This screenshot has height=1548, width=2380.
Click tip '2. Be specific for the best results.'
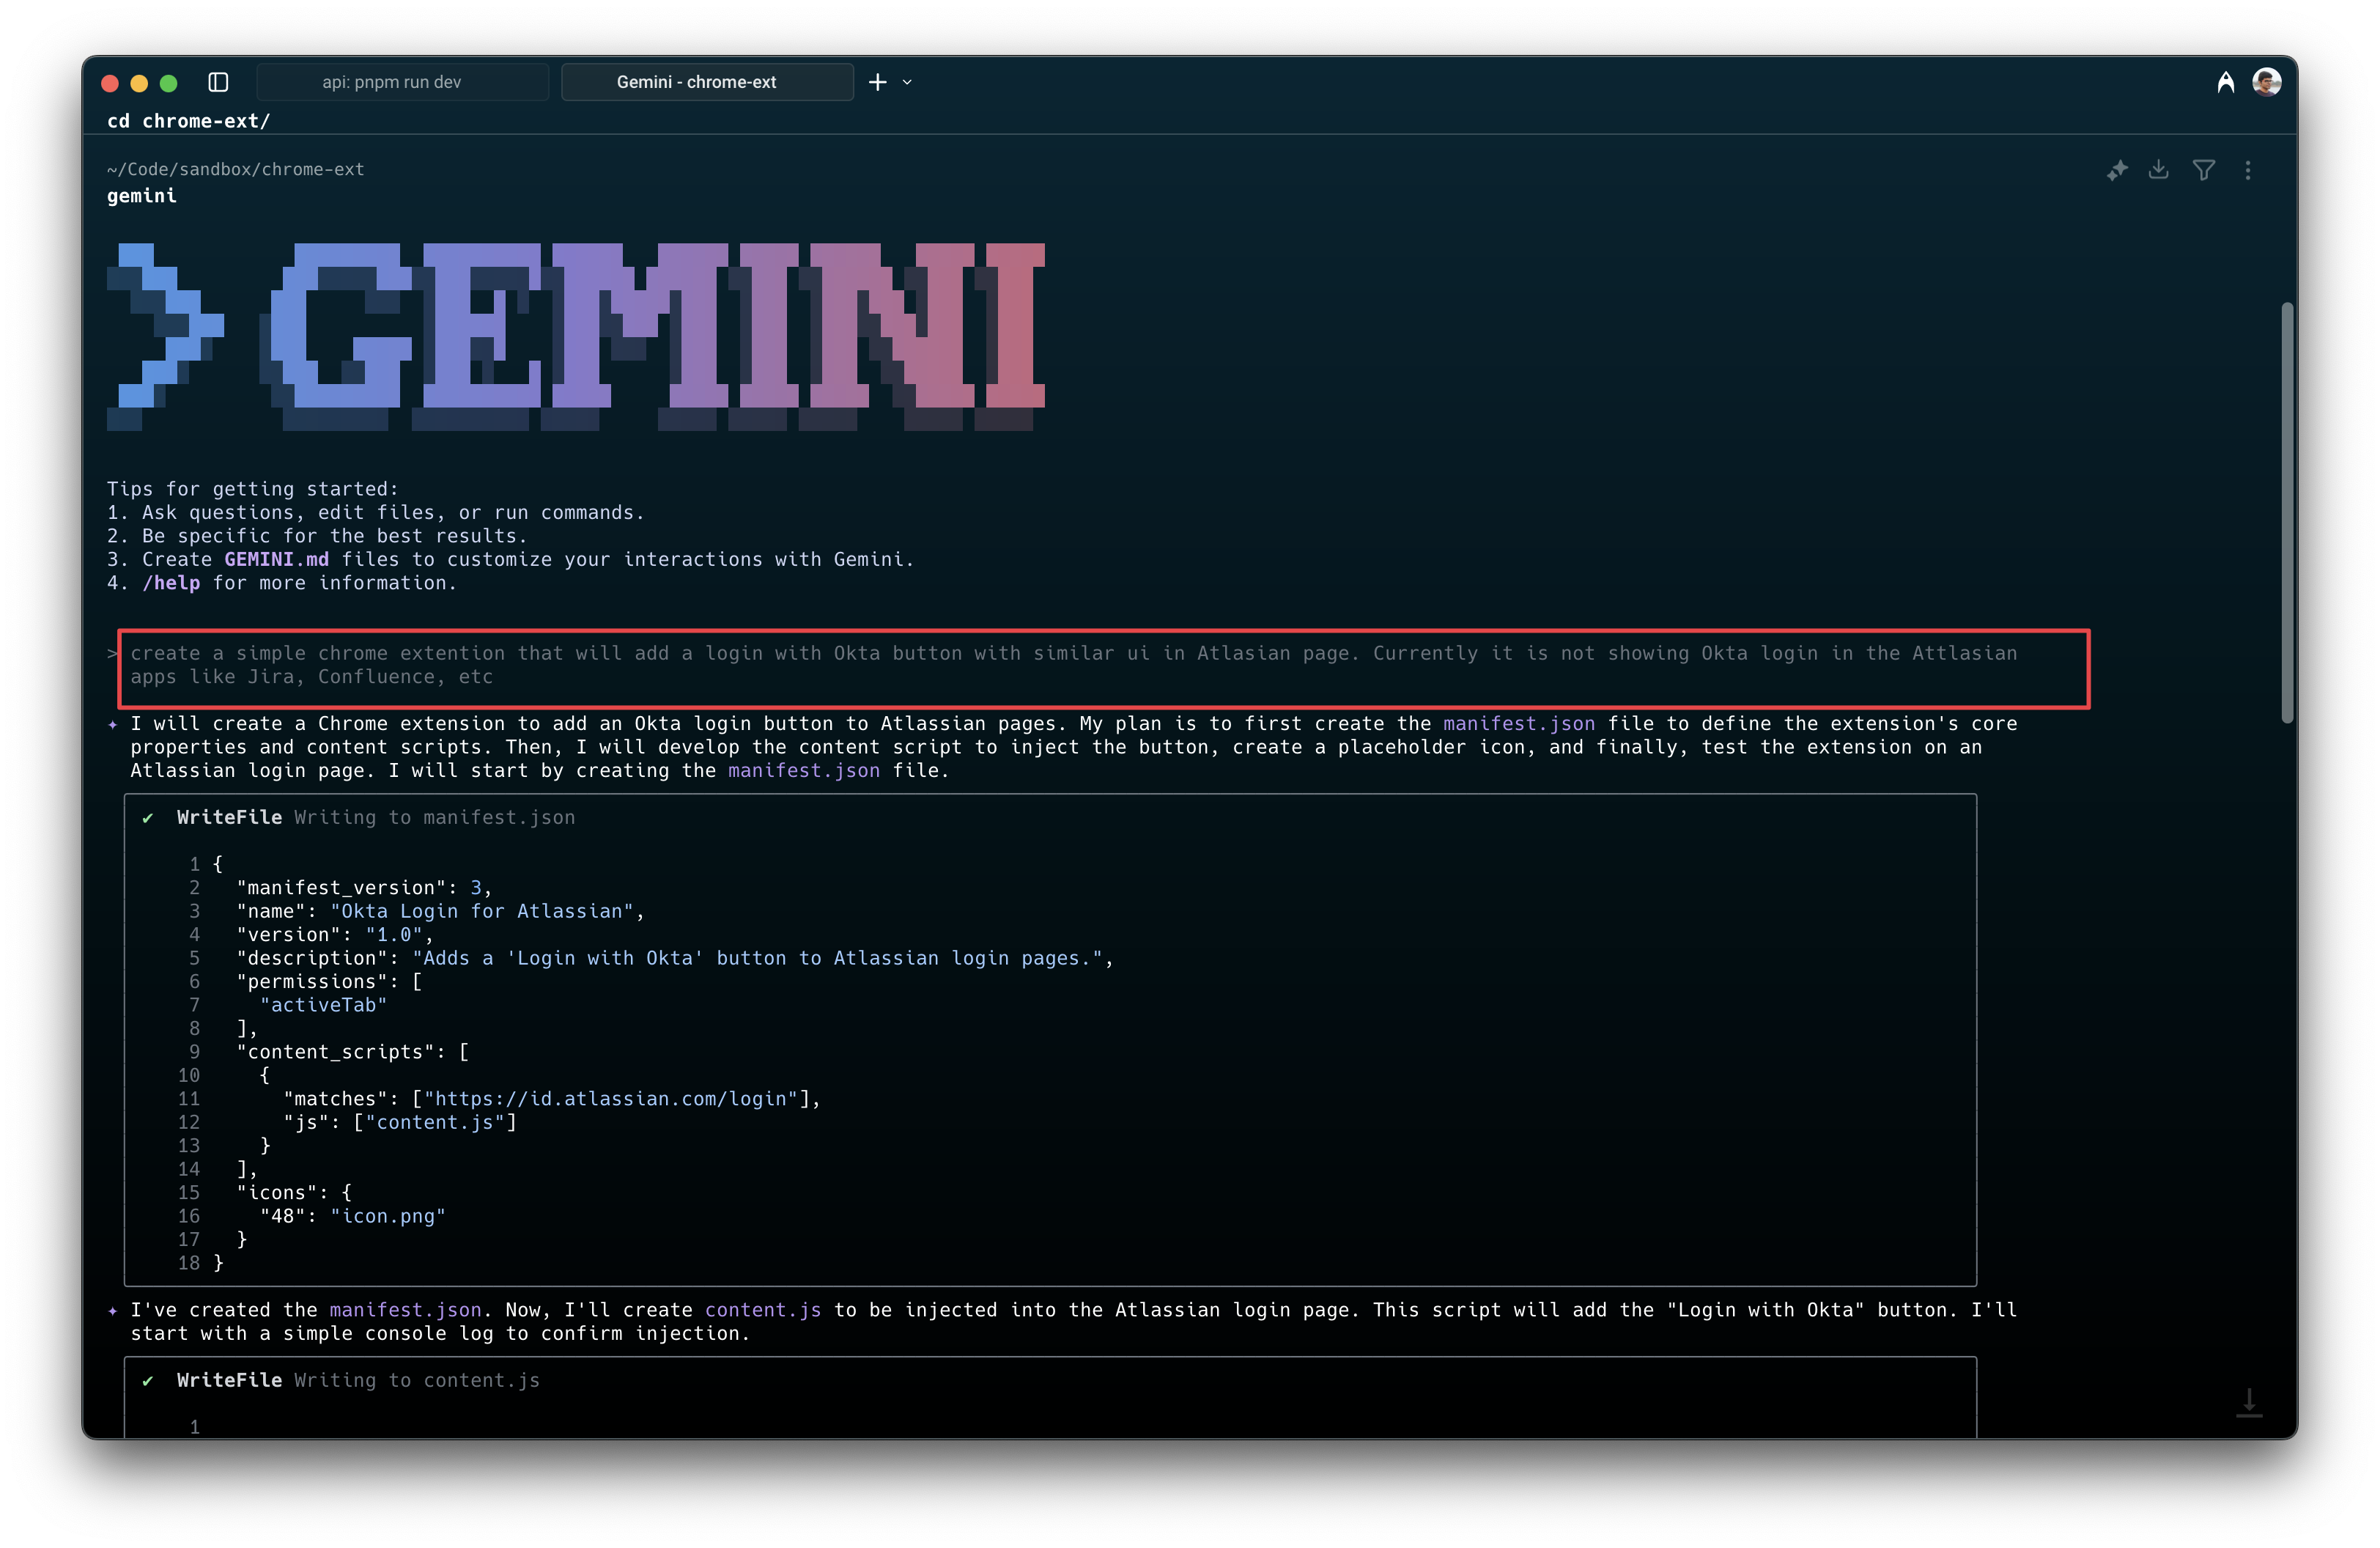(x=317, y=536)
